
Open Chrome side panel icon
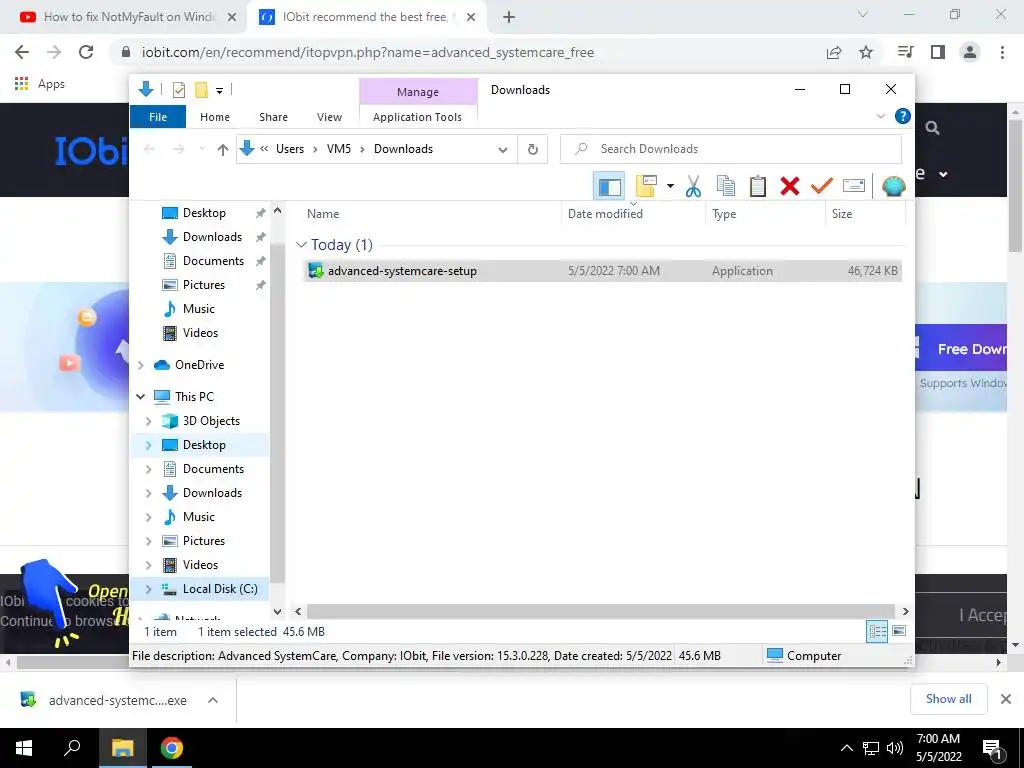(x=938, y=52)
